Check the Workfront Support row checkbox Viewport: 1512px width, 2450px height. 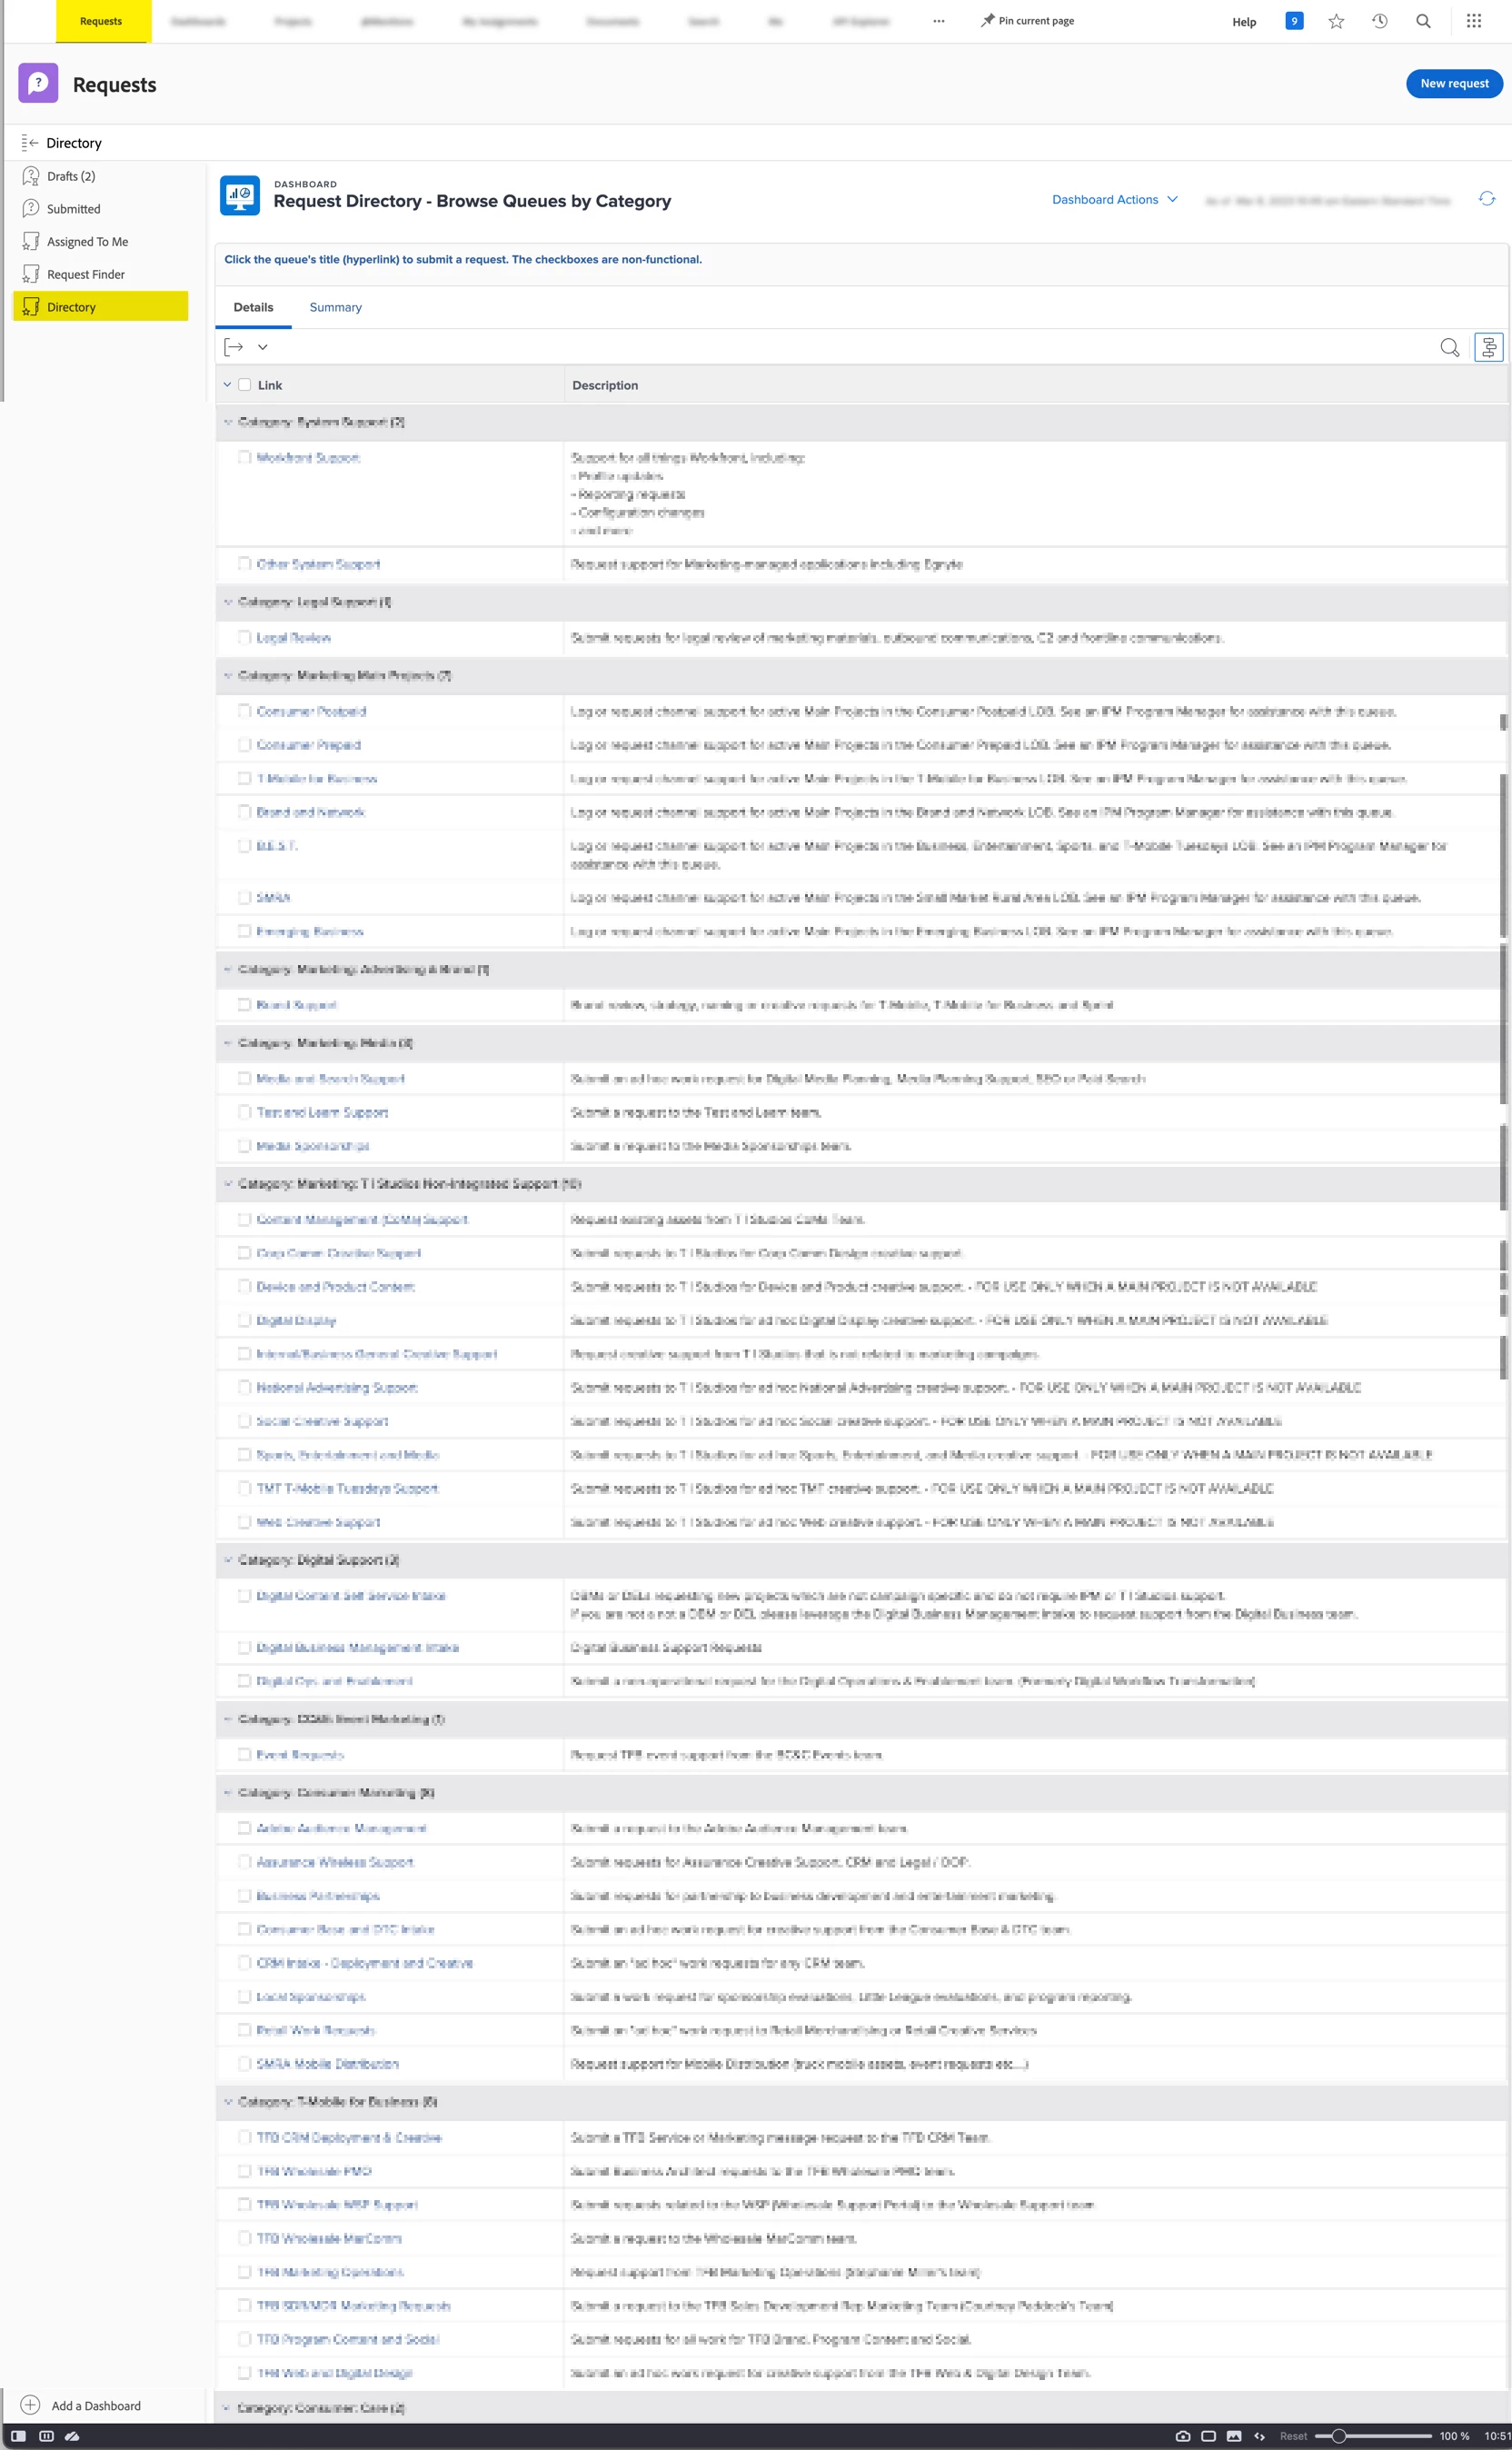[x=244, y=457]
